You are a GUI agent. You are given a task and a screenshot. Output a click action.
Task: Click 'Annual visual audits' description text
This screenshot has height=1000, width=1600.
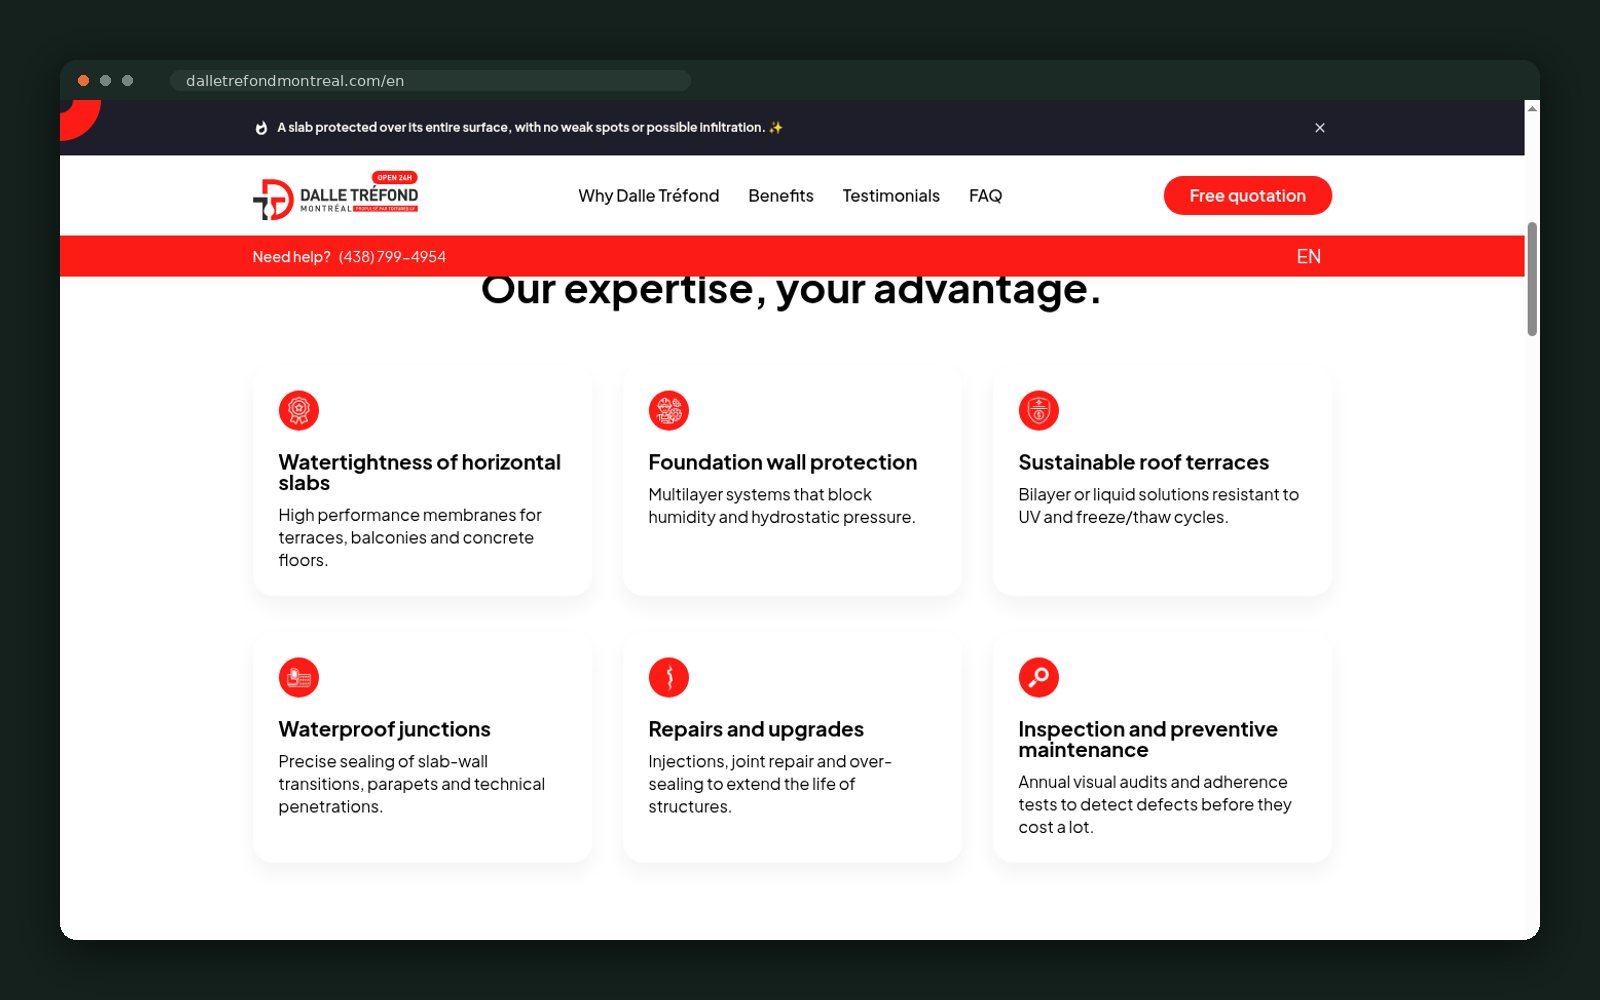click(x=1155, y=805)
